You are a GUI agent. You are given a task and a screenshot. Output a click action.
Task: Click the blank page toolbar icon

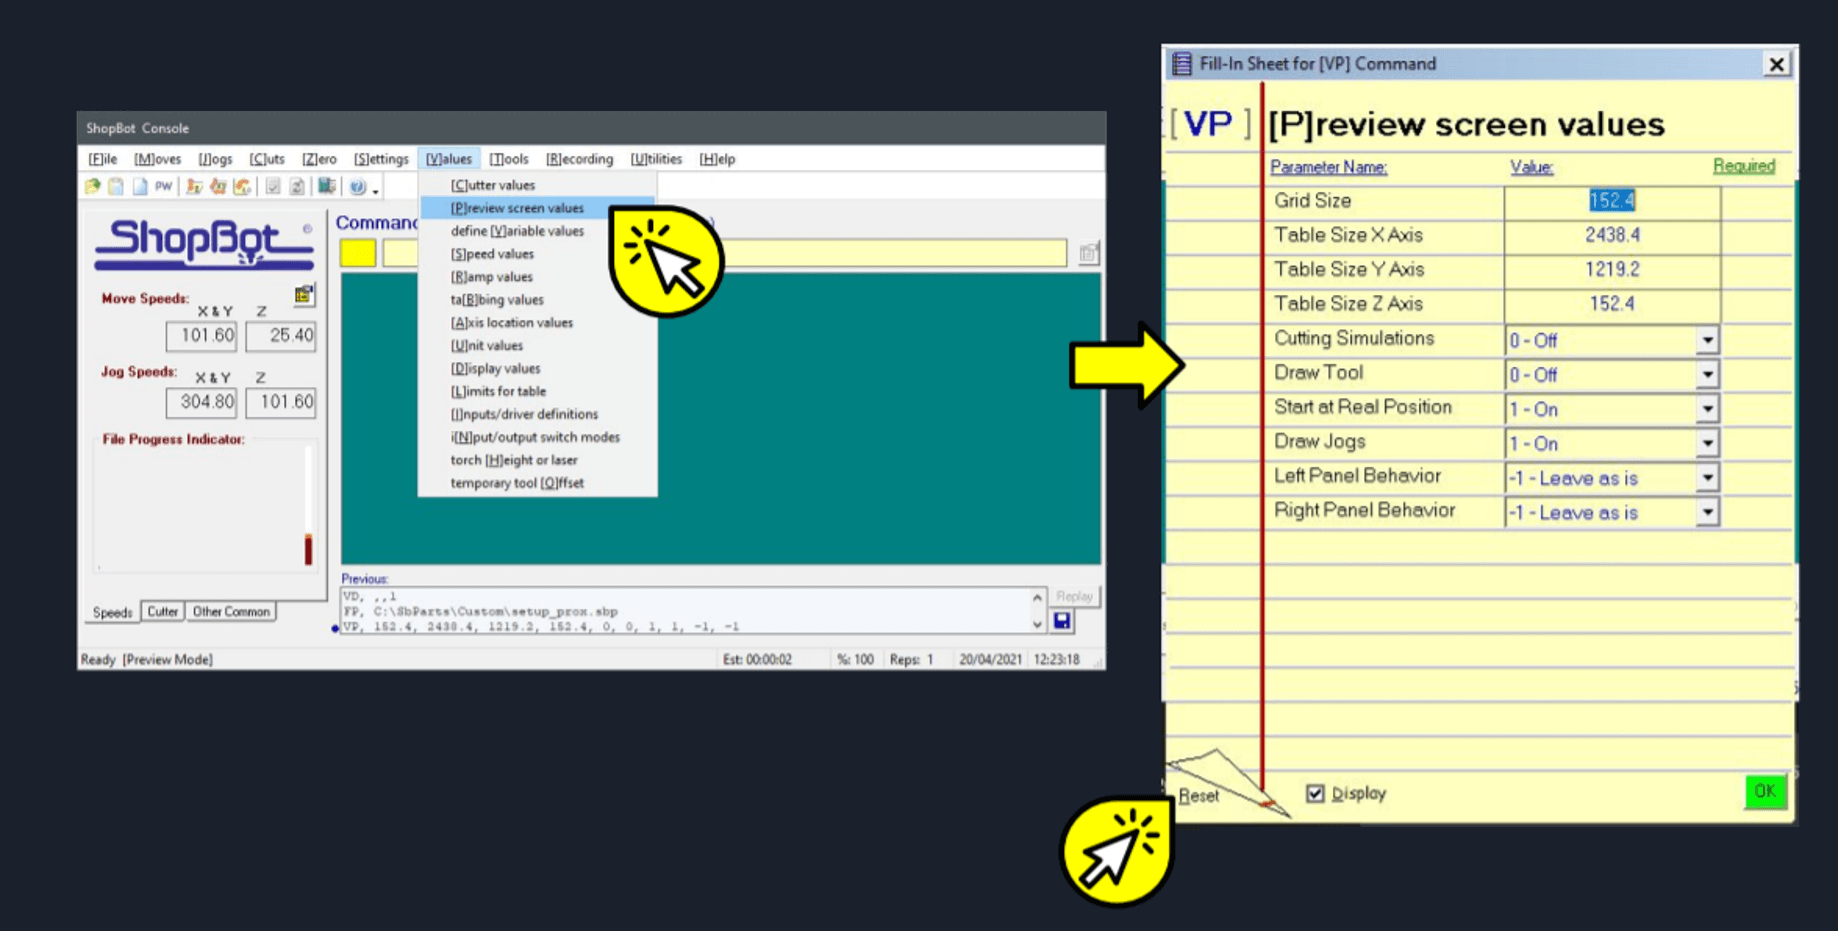point(140,187)
